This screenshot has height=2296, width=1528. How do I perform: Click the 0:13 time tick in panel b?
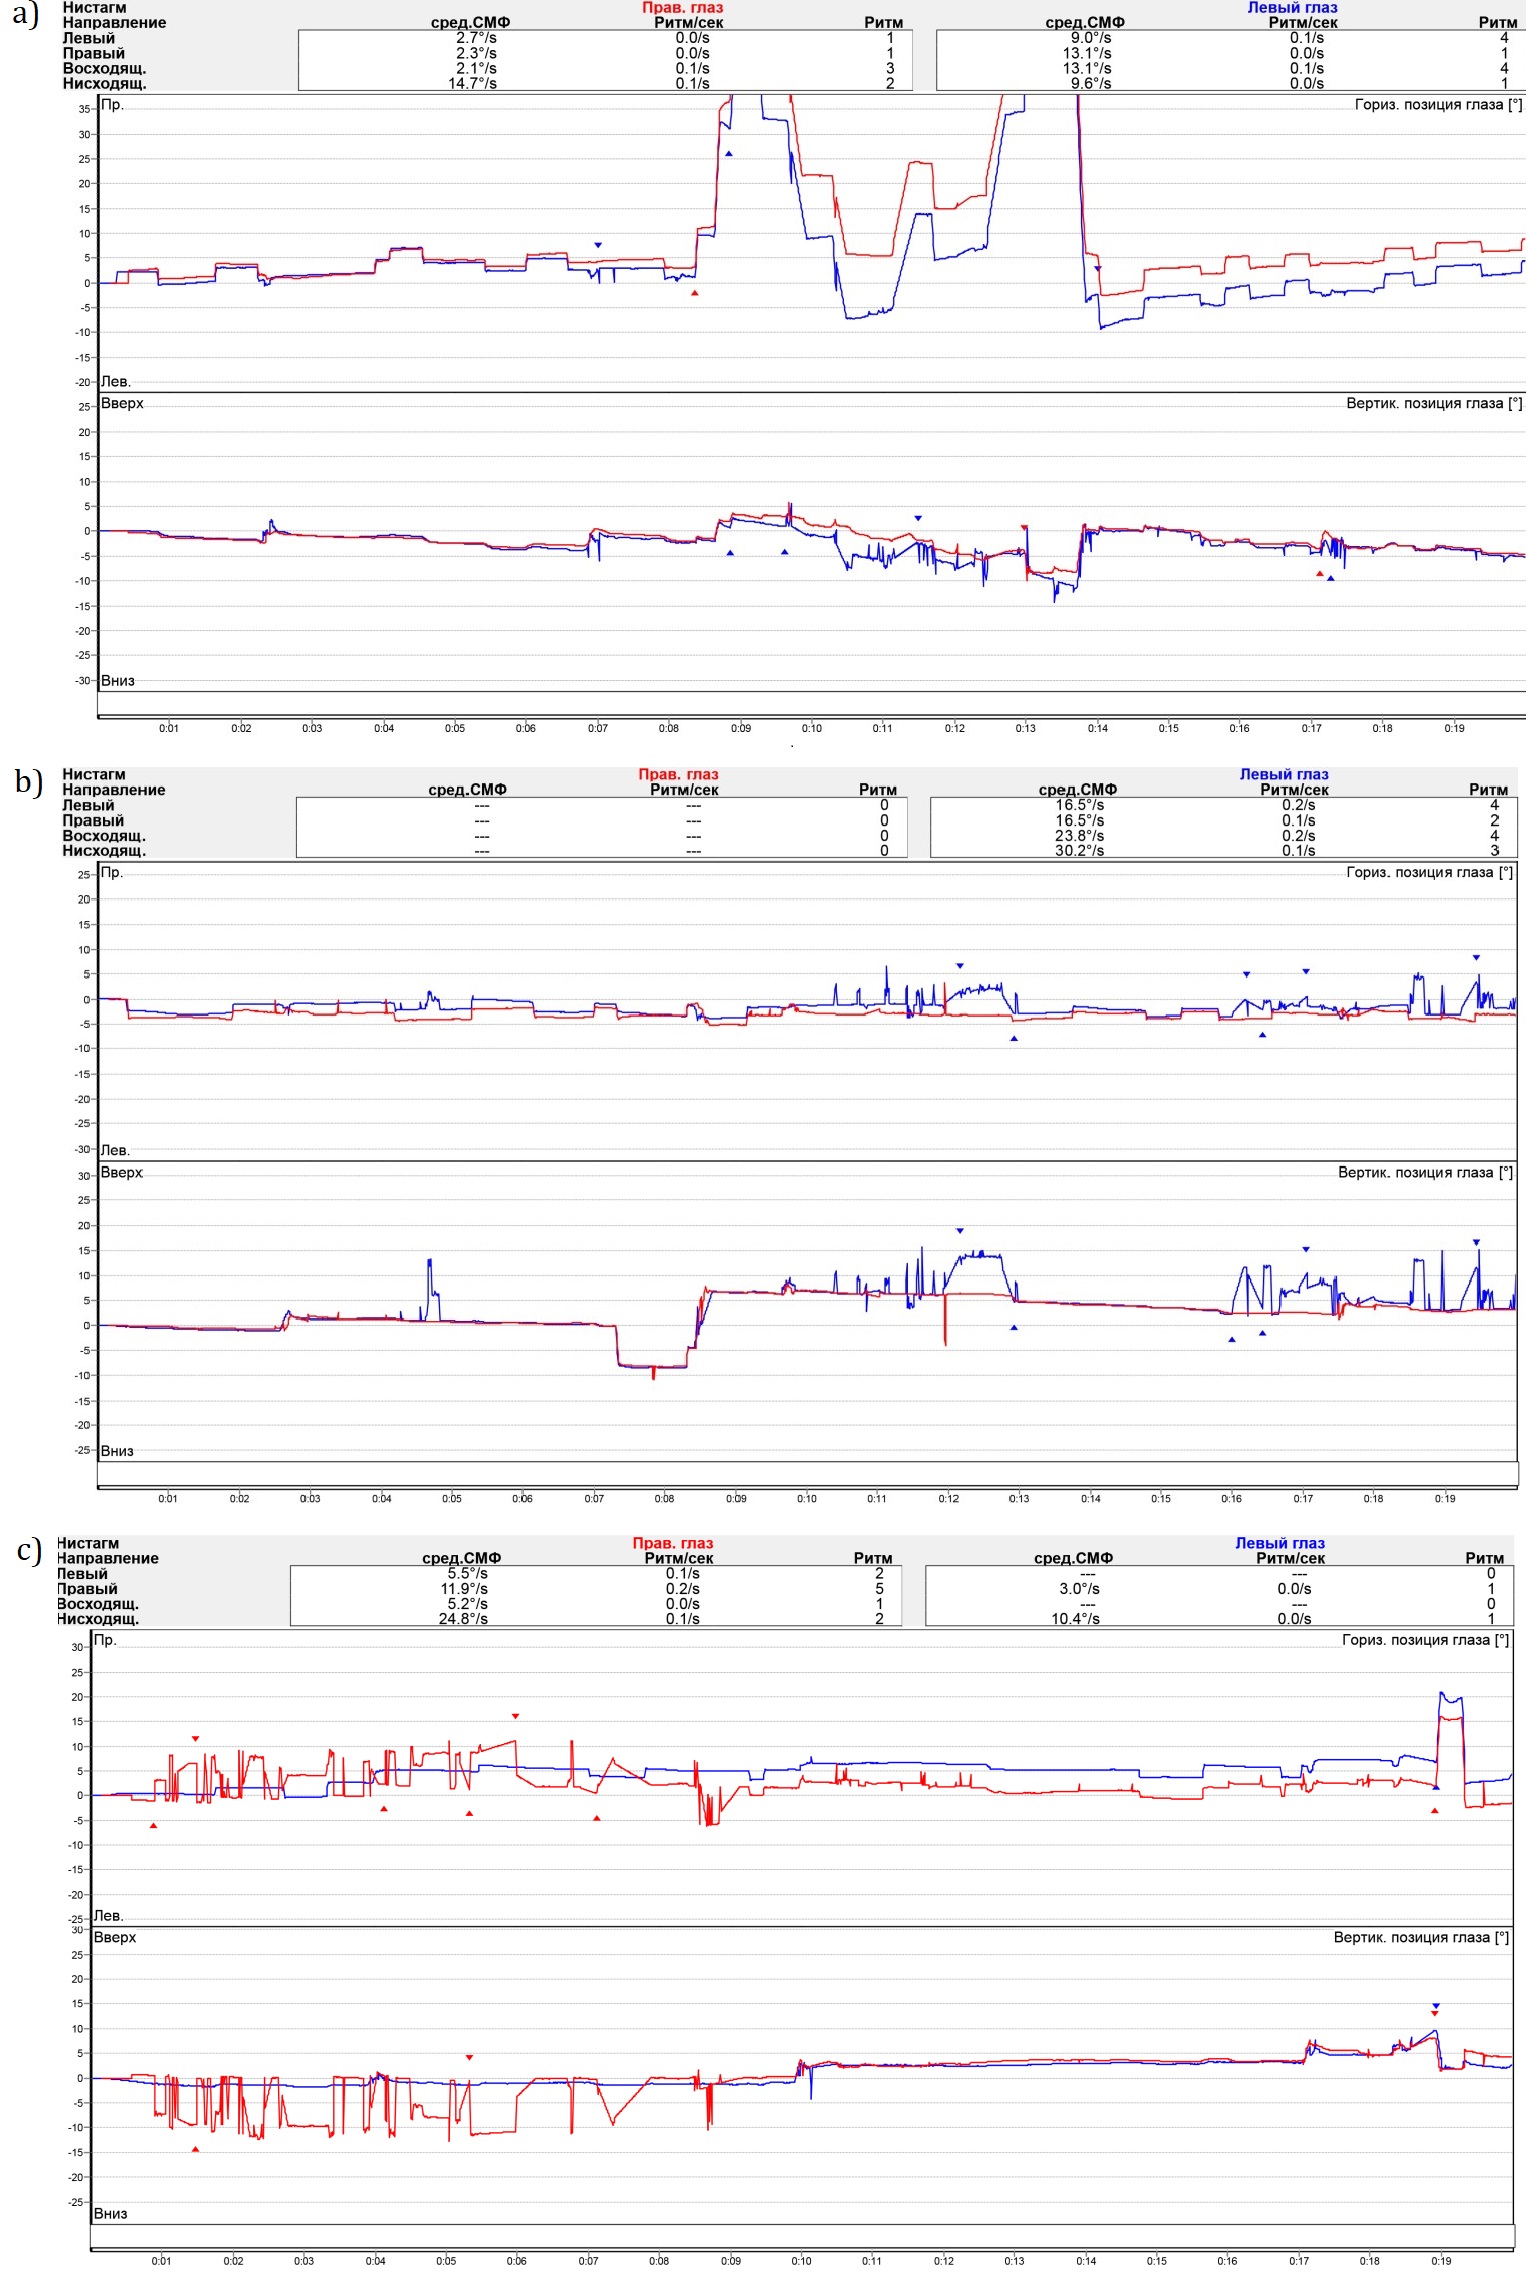1018,1498
